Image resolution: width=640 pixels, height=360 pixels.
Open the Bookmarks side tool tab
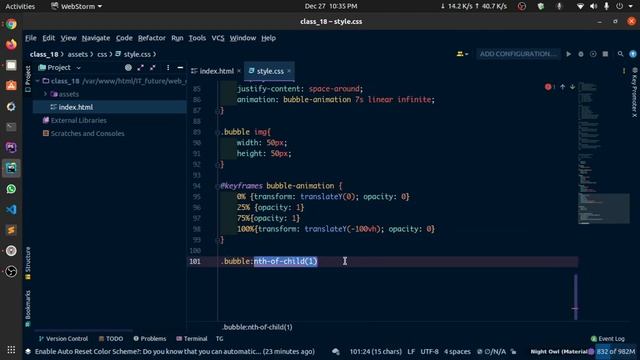click(x=28, y=308)
